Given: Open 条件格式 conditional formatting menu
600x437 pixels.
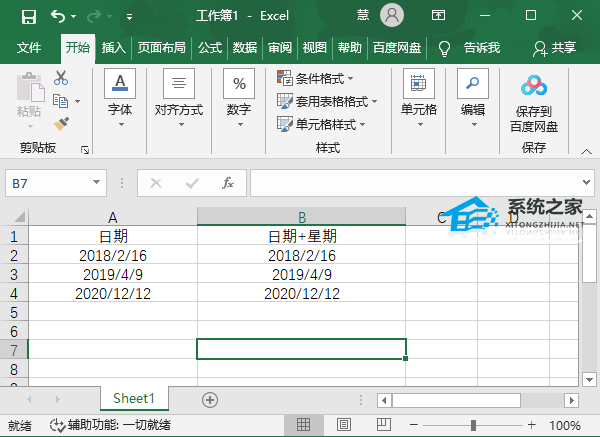Looking at the screenshot, I should click(315, 78).
